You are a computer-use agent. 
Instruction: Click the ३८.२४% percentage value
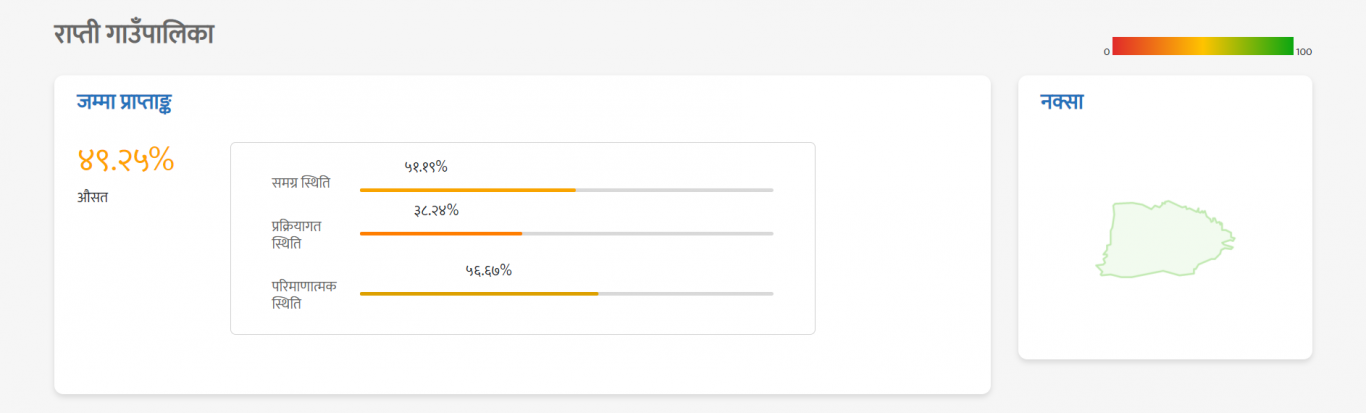tap(436, 210)
